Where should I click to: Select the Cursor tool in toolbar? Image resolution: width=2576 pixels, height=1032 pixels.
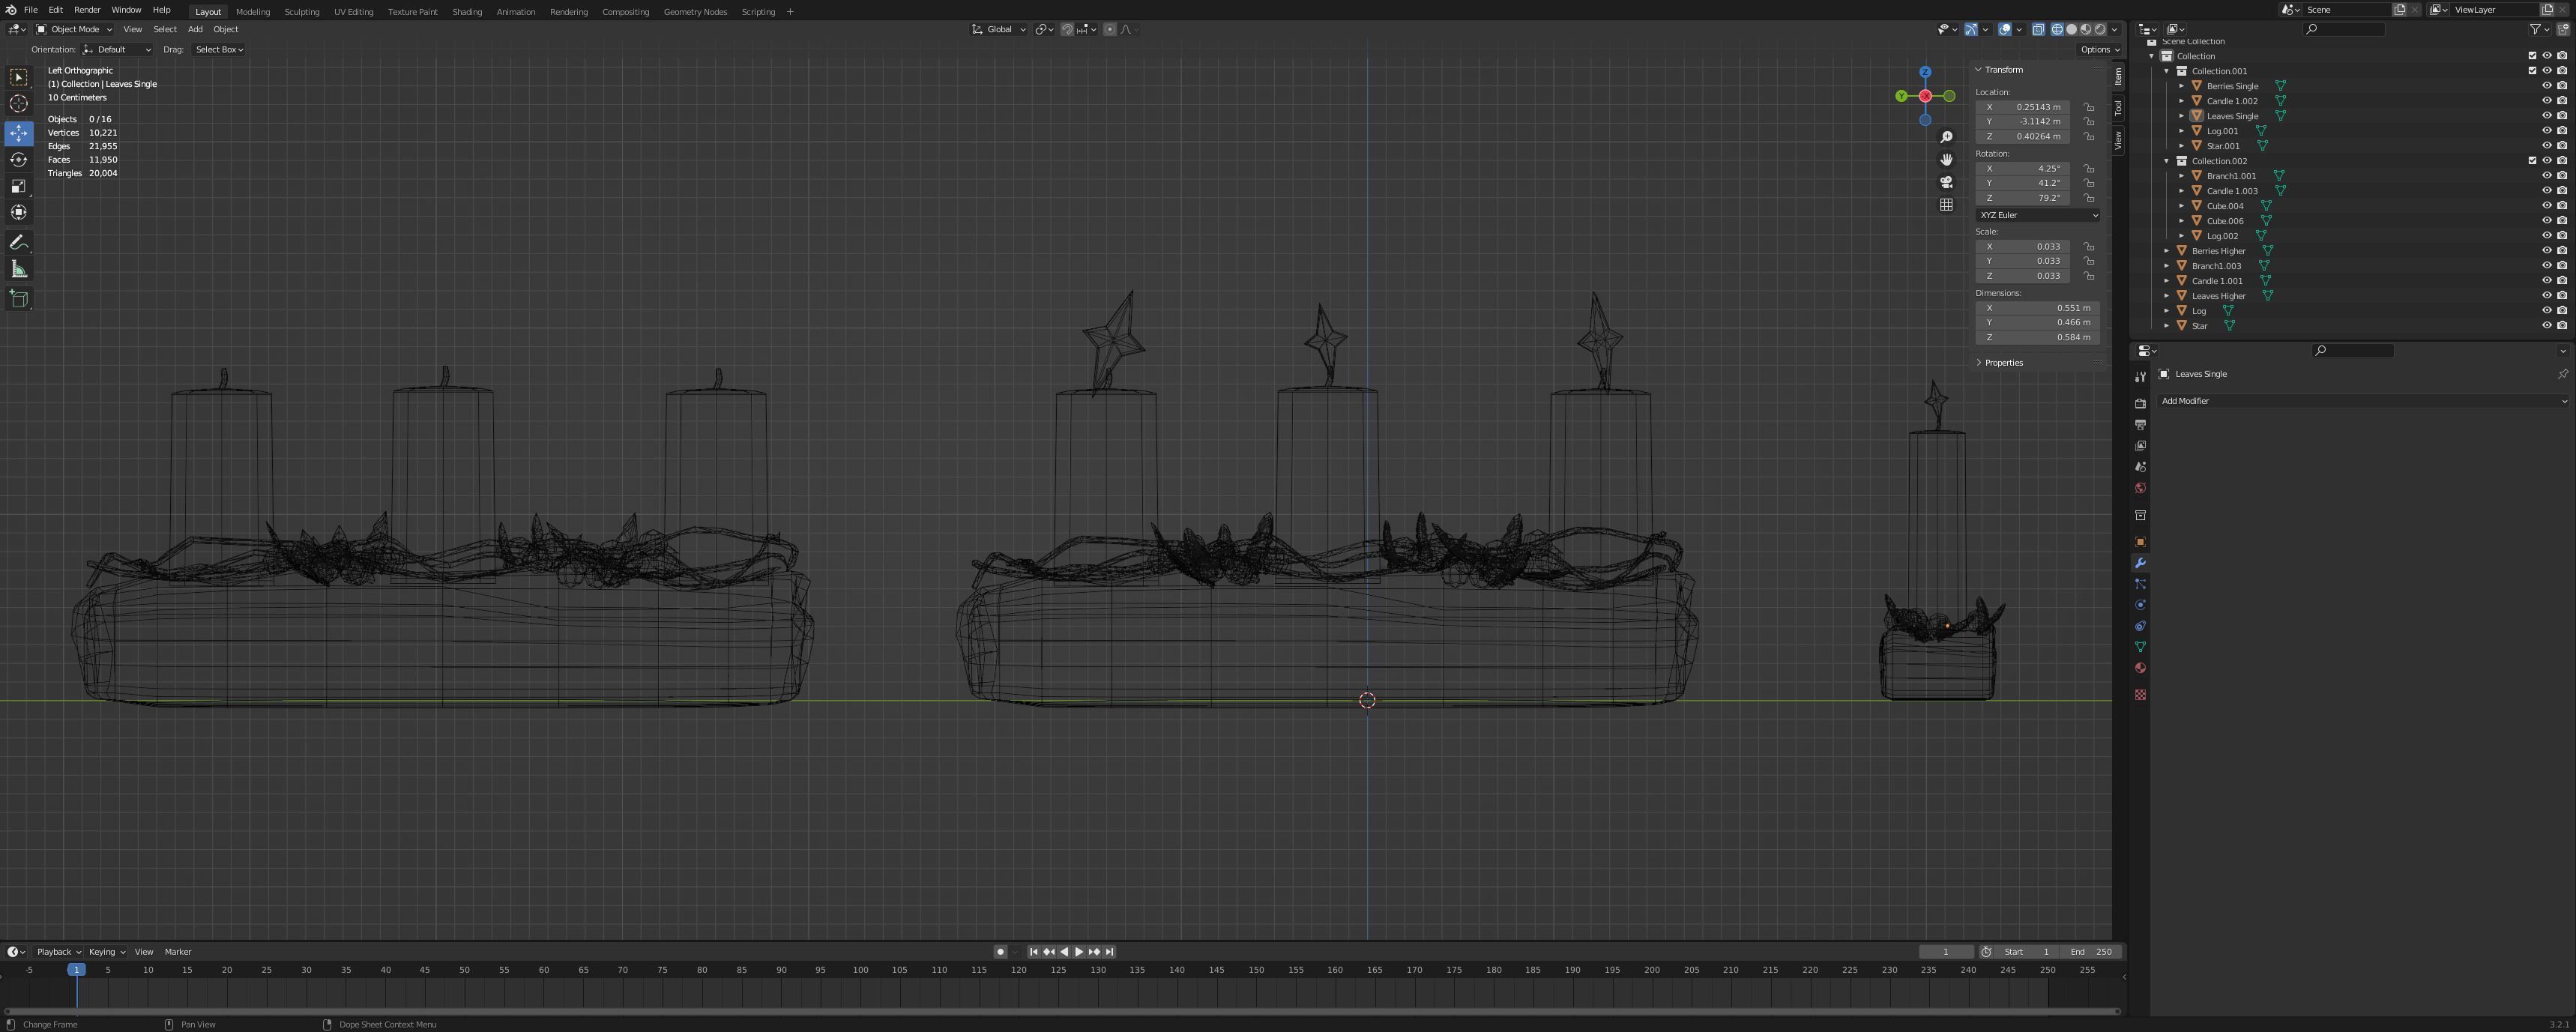(x=19, y=104)
